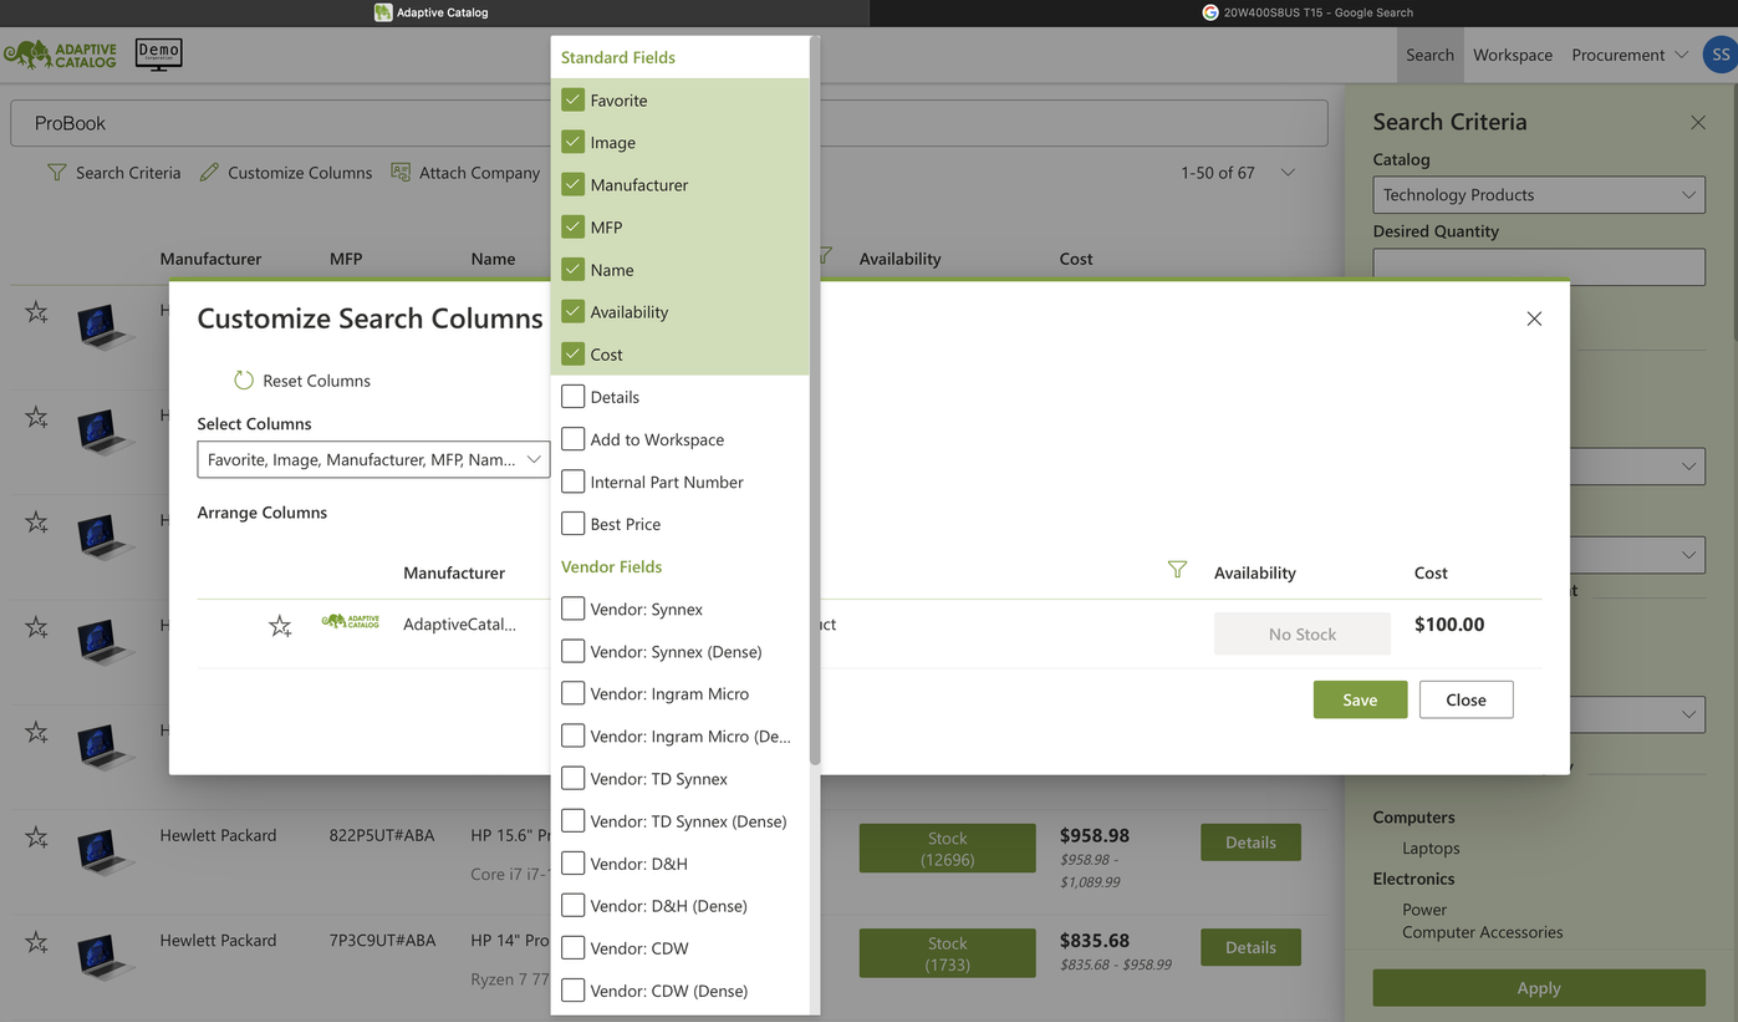
Task: Enable Internal Part Number column
Action: (x=573, y=482)
